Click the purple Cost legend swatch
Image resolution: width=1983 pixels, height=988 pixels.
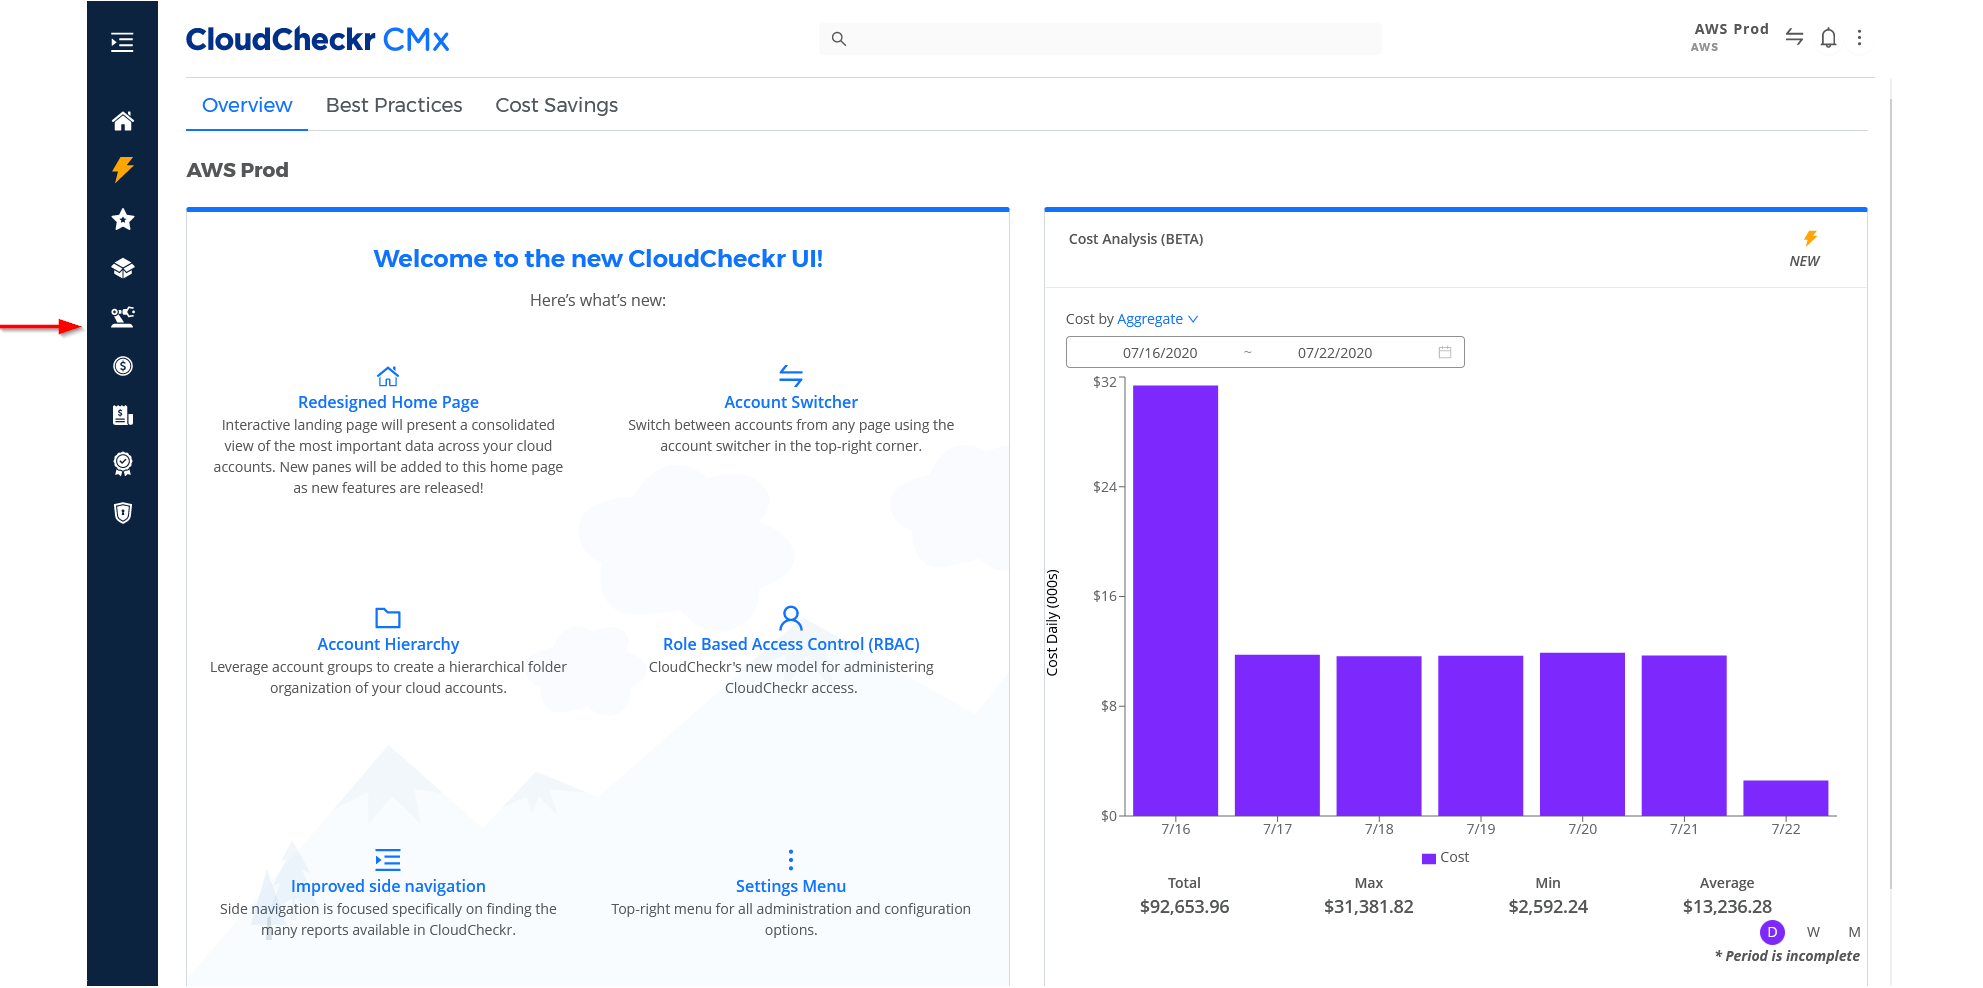[x=1429, y=858]
